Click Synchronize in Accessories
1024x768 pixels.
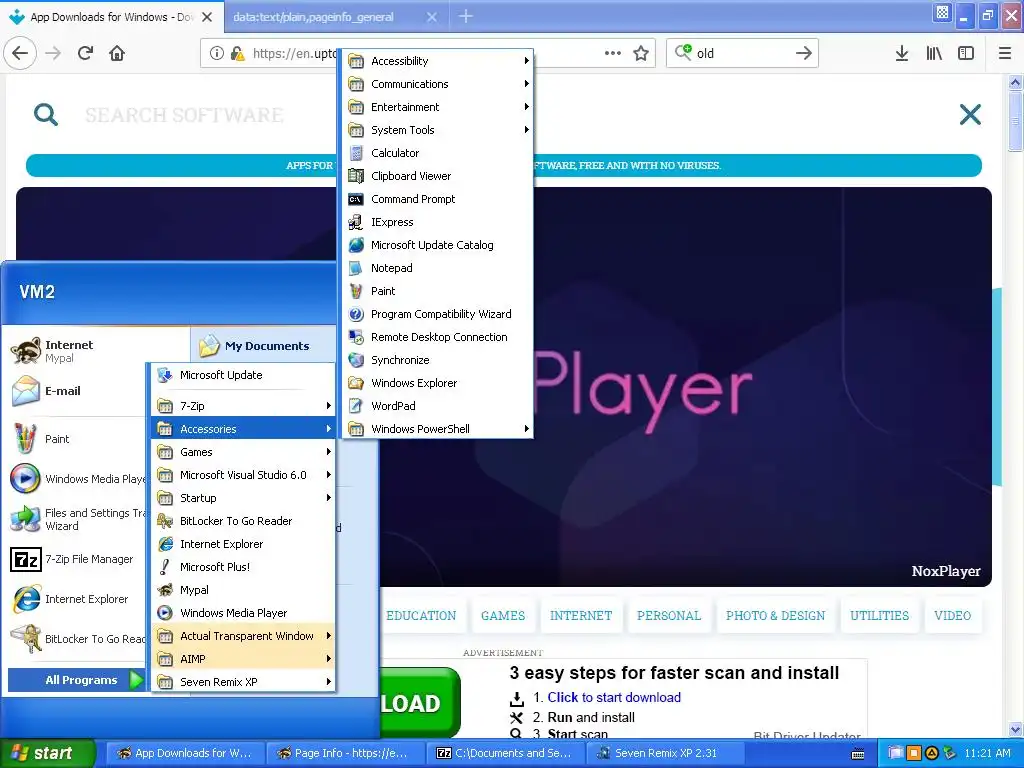click(438, 360)
